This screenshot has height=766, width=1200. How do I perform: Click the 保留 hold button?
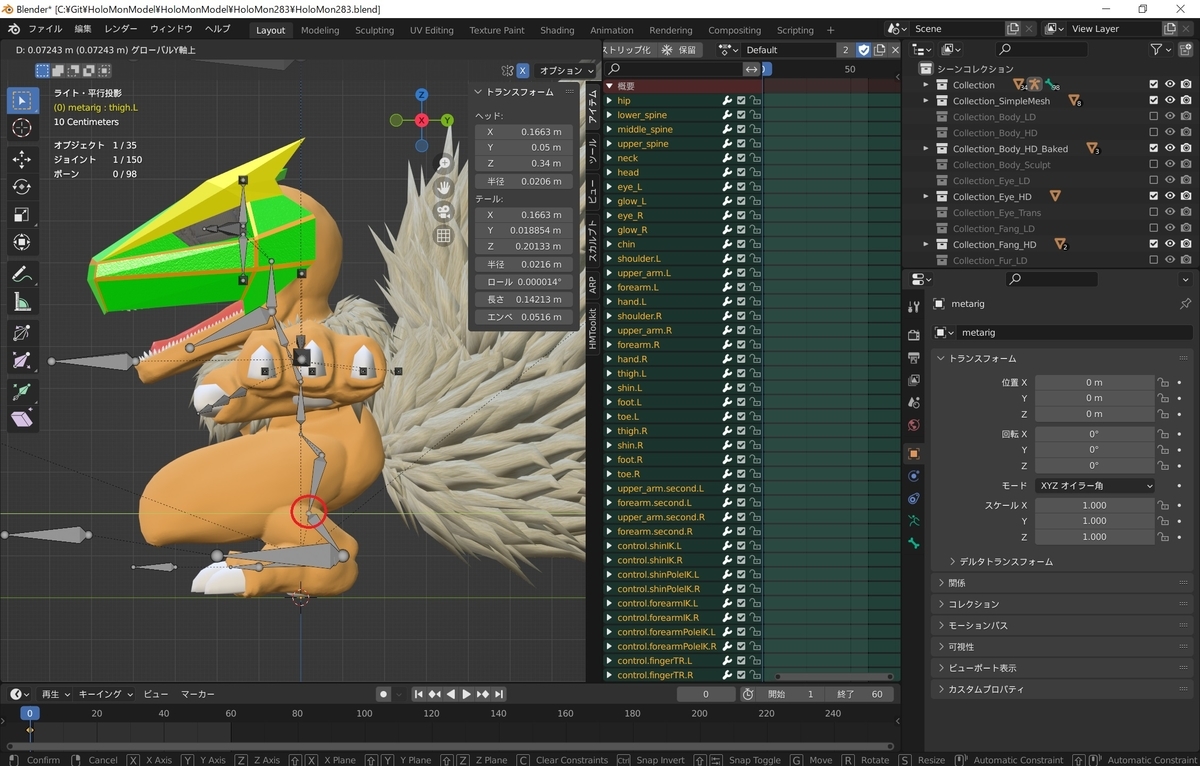(679, 50)
